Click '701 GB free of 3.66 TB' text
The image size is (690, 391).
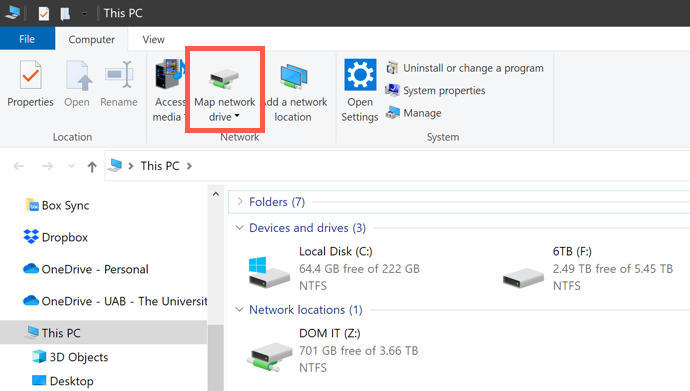(358, 351)
